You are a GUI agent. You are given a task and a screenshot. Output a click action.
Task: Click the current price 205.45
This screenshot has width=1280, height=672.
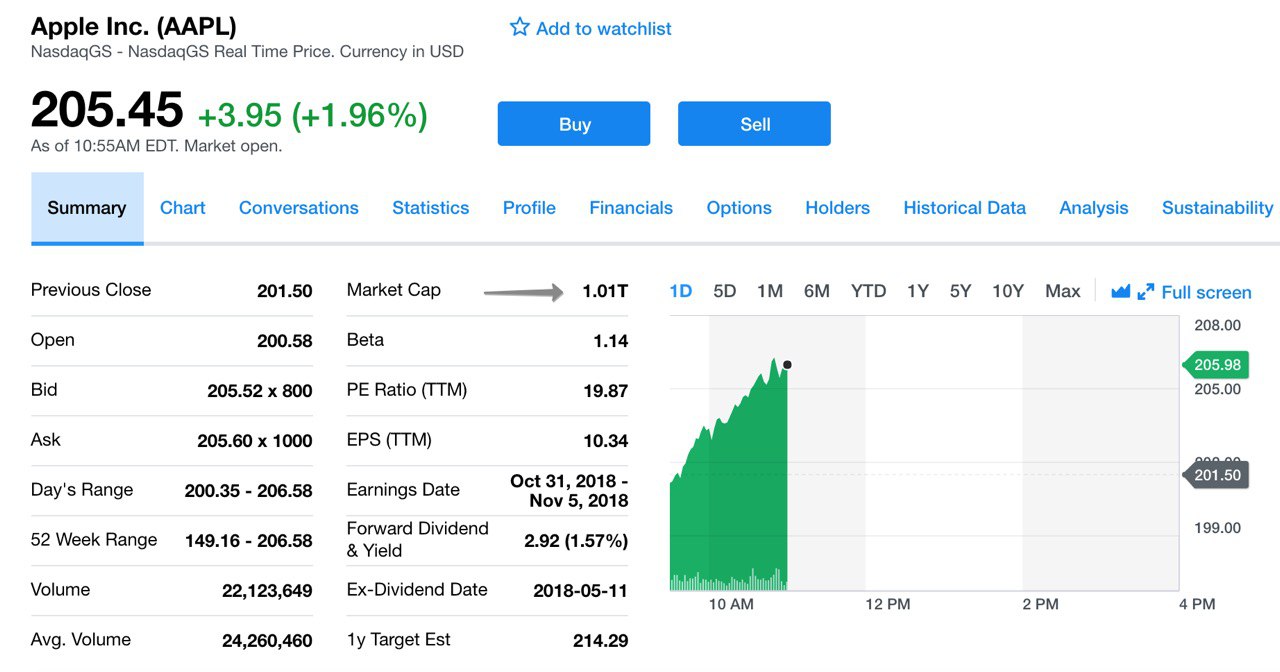click(107, 110)
